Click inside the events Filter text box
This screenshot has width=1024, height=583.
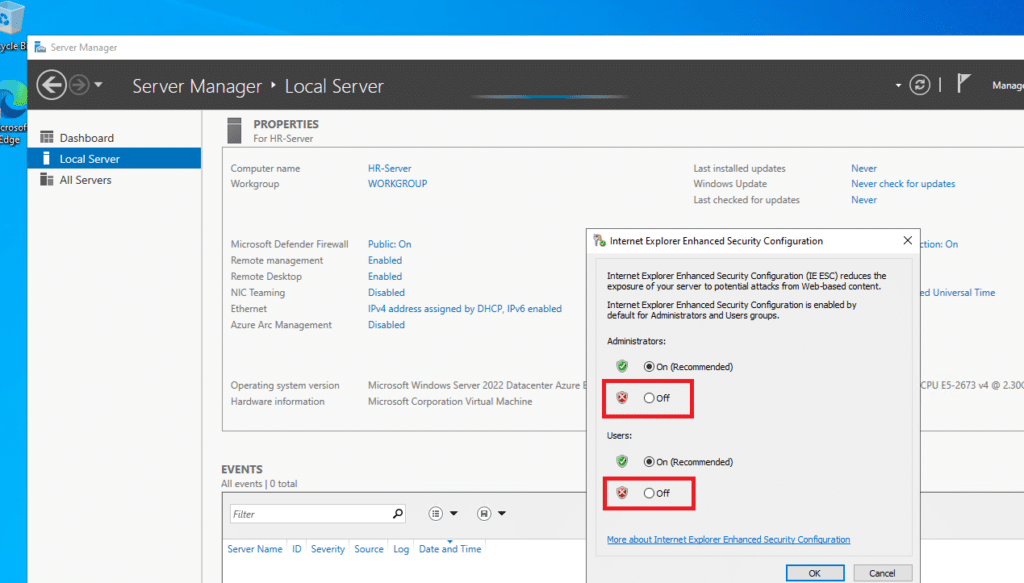[x=308, y=514]
